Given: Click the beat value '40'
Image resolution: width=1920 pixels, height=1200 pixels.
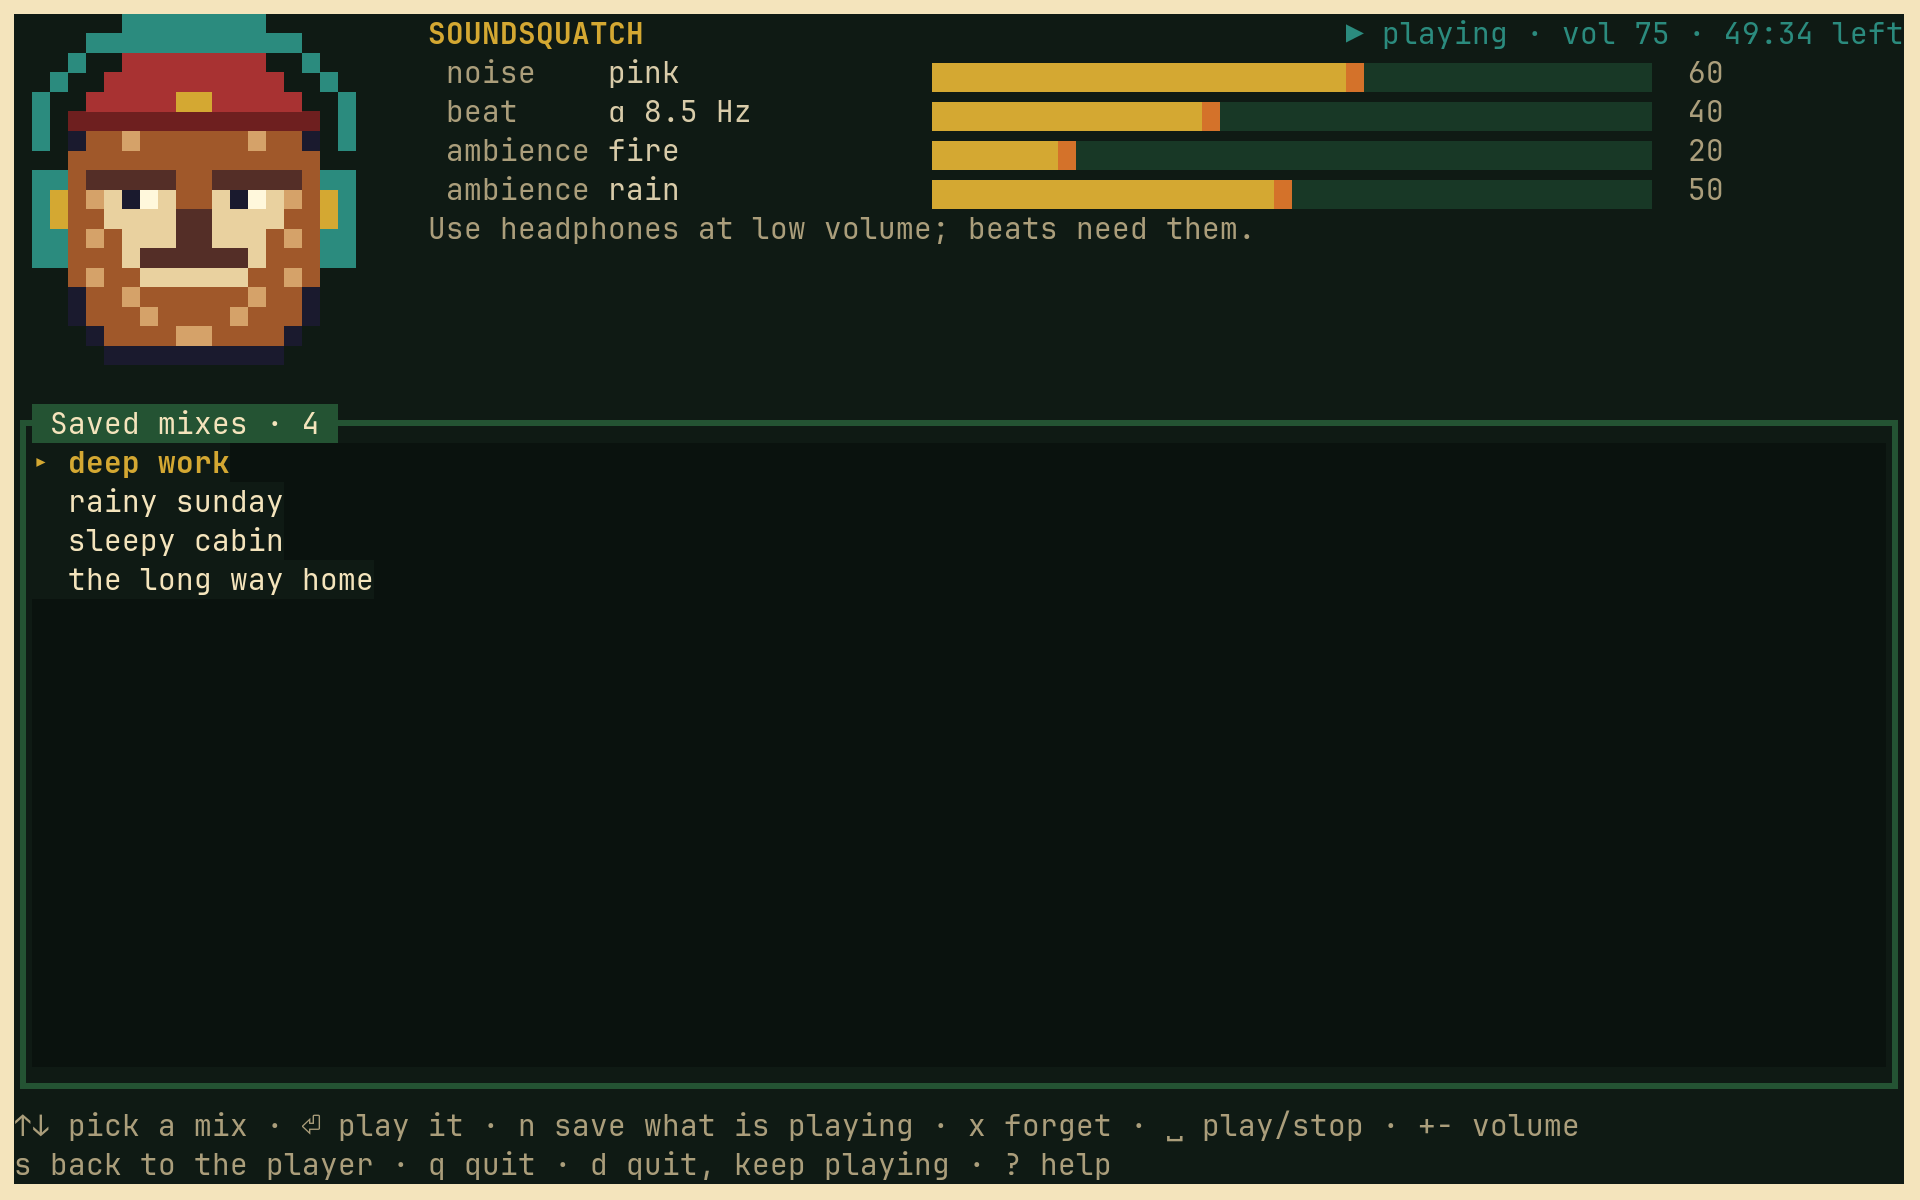Looking at the screenshot, I should coord(1706,112).
